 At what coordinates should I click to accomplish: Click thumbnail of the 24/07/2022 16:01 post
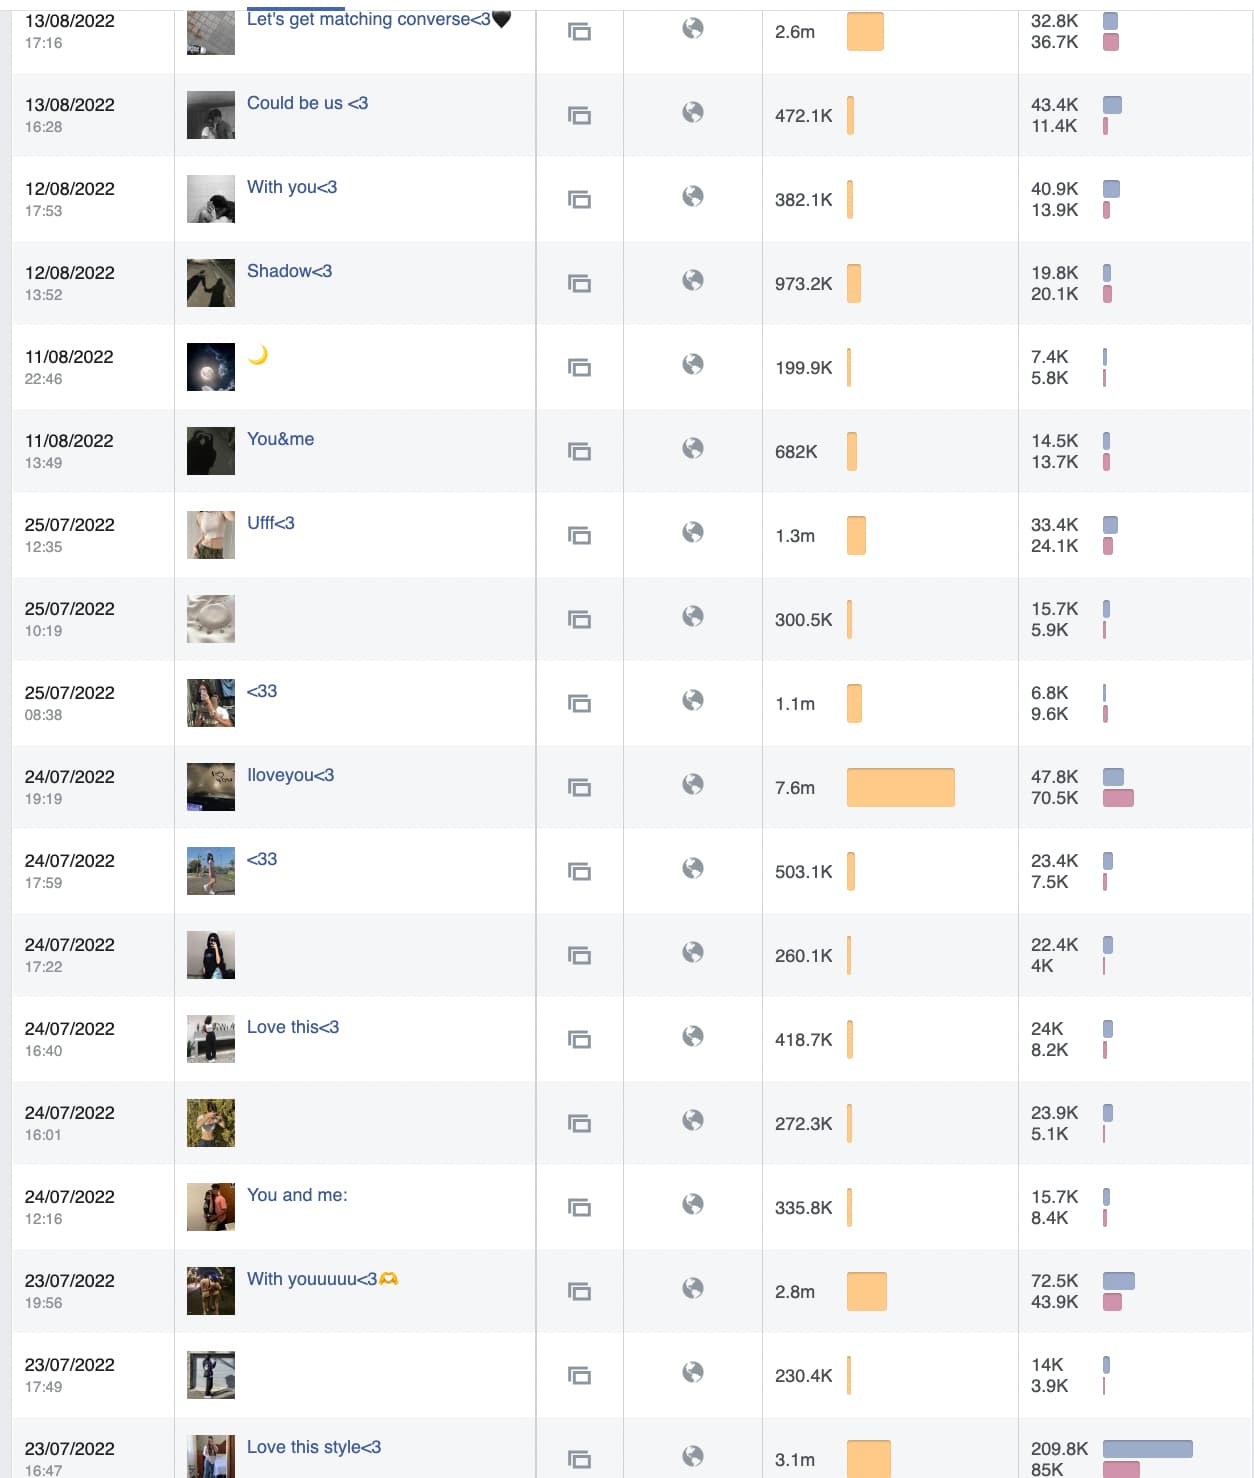coord(211,1123)
